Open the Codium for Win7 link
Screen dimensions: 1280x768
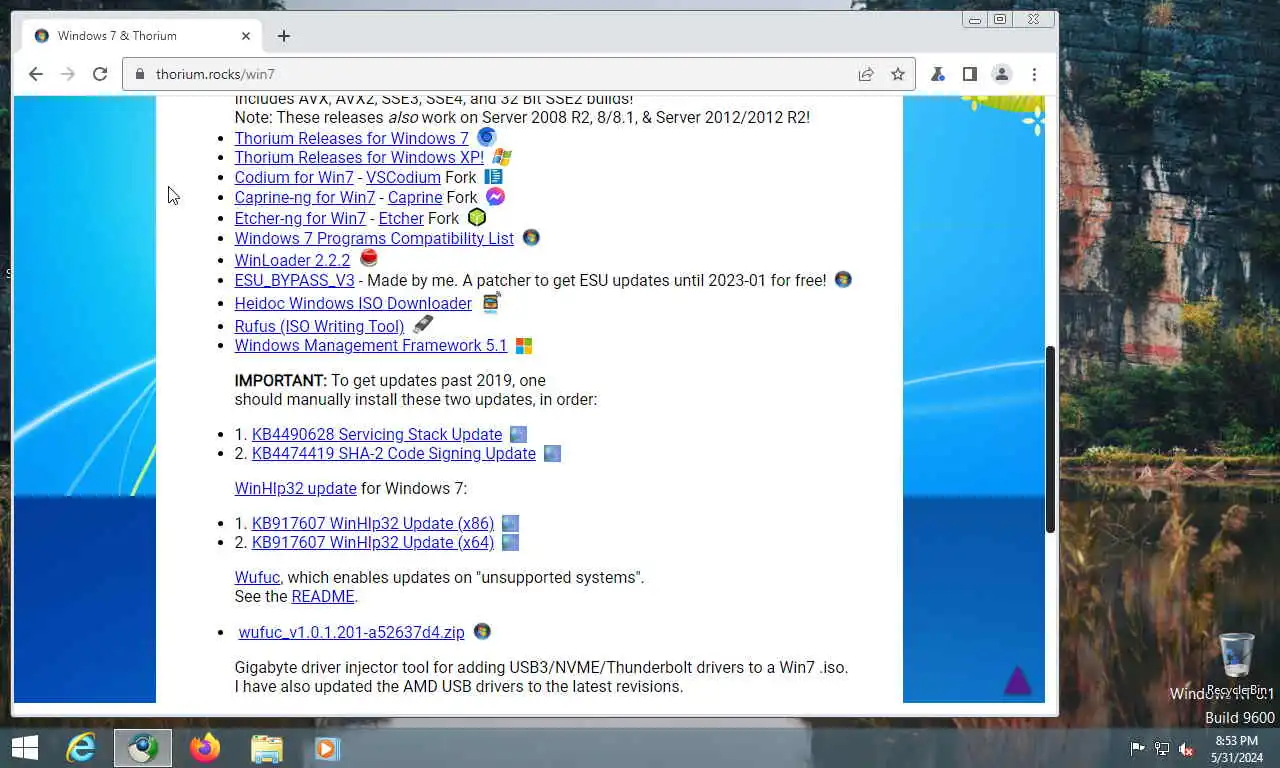[294, 177]
